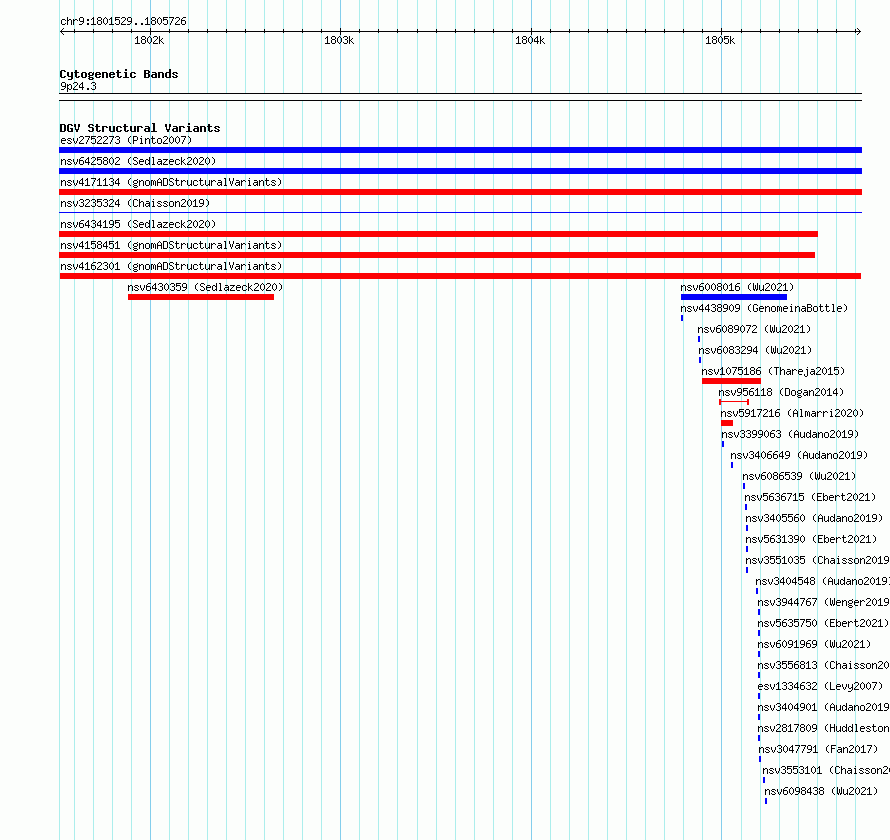Click the red bar under nsv4171134

pos(460,192)
